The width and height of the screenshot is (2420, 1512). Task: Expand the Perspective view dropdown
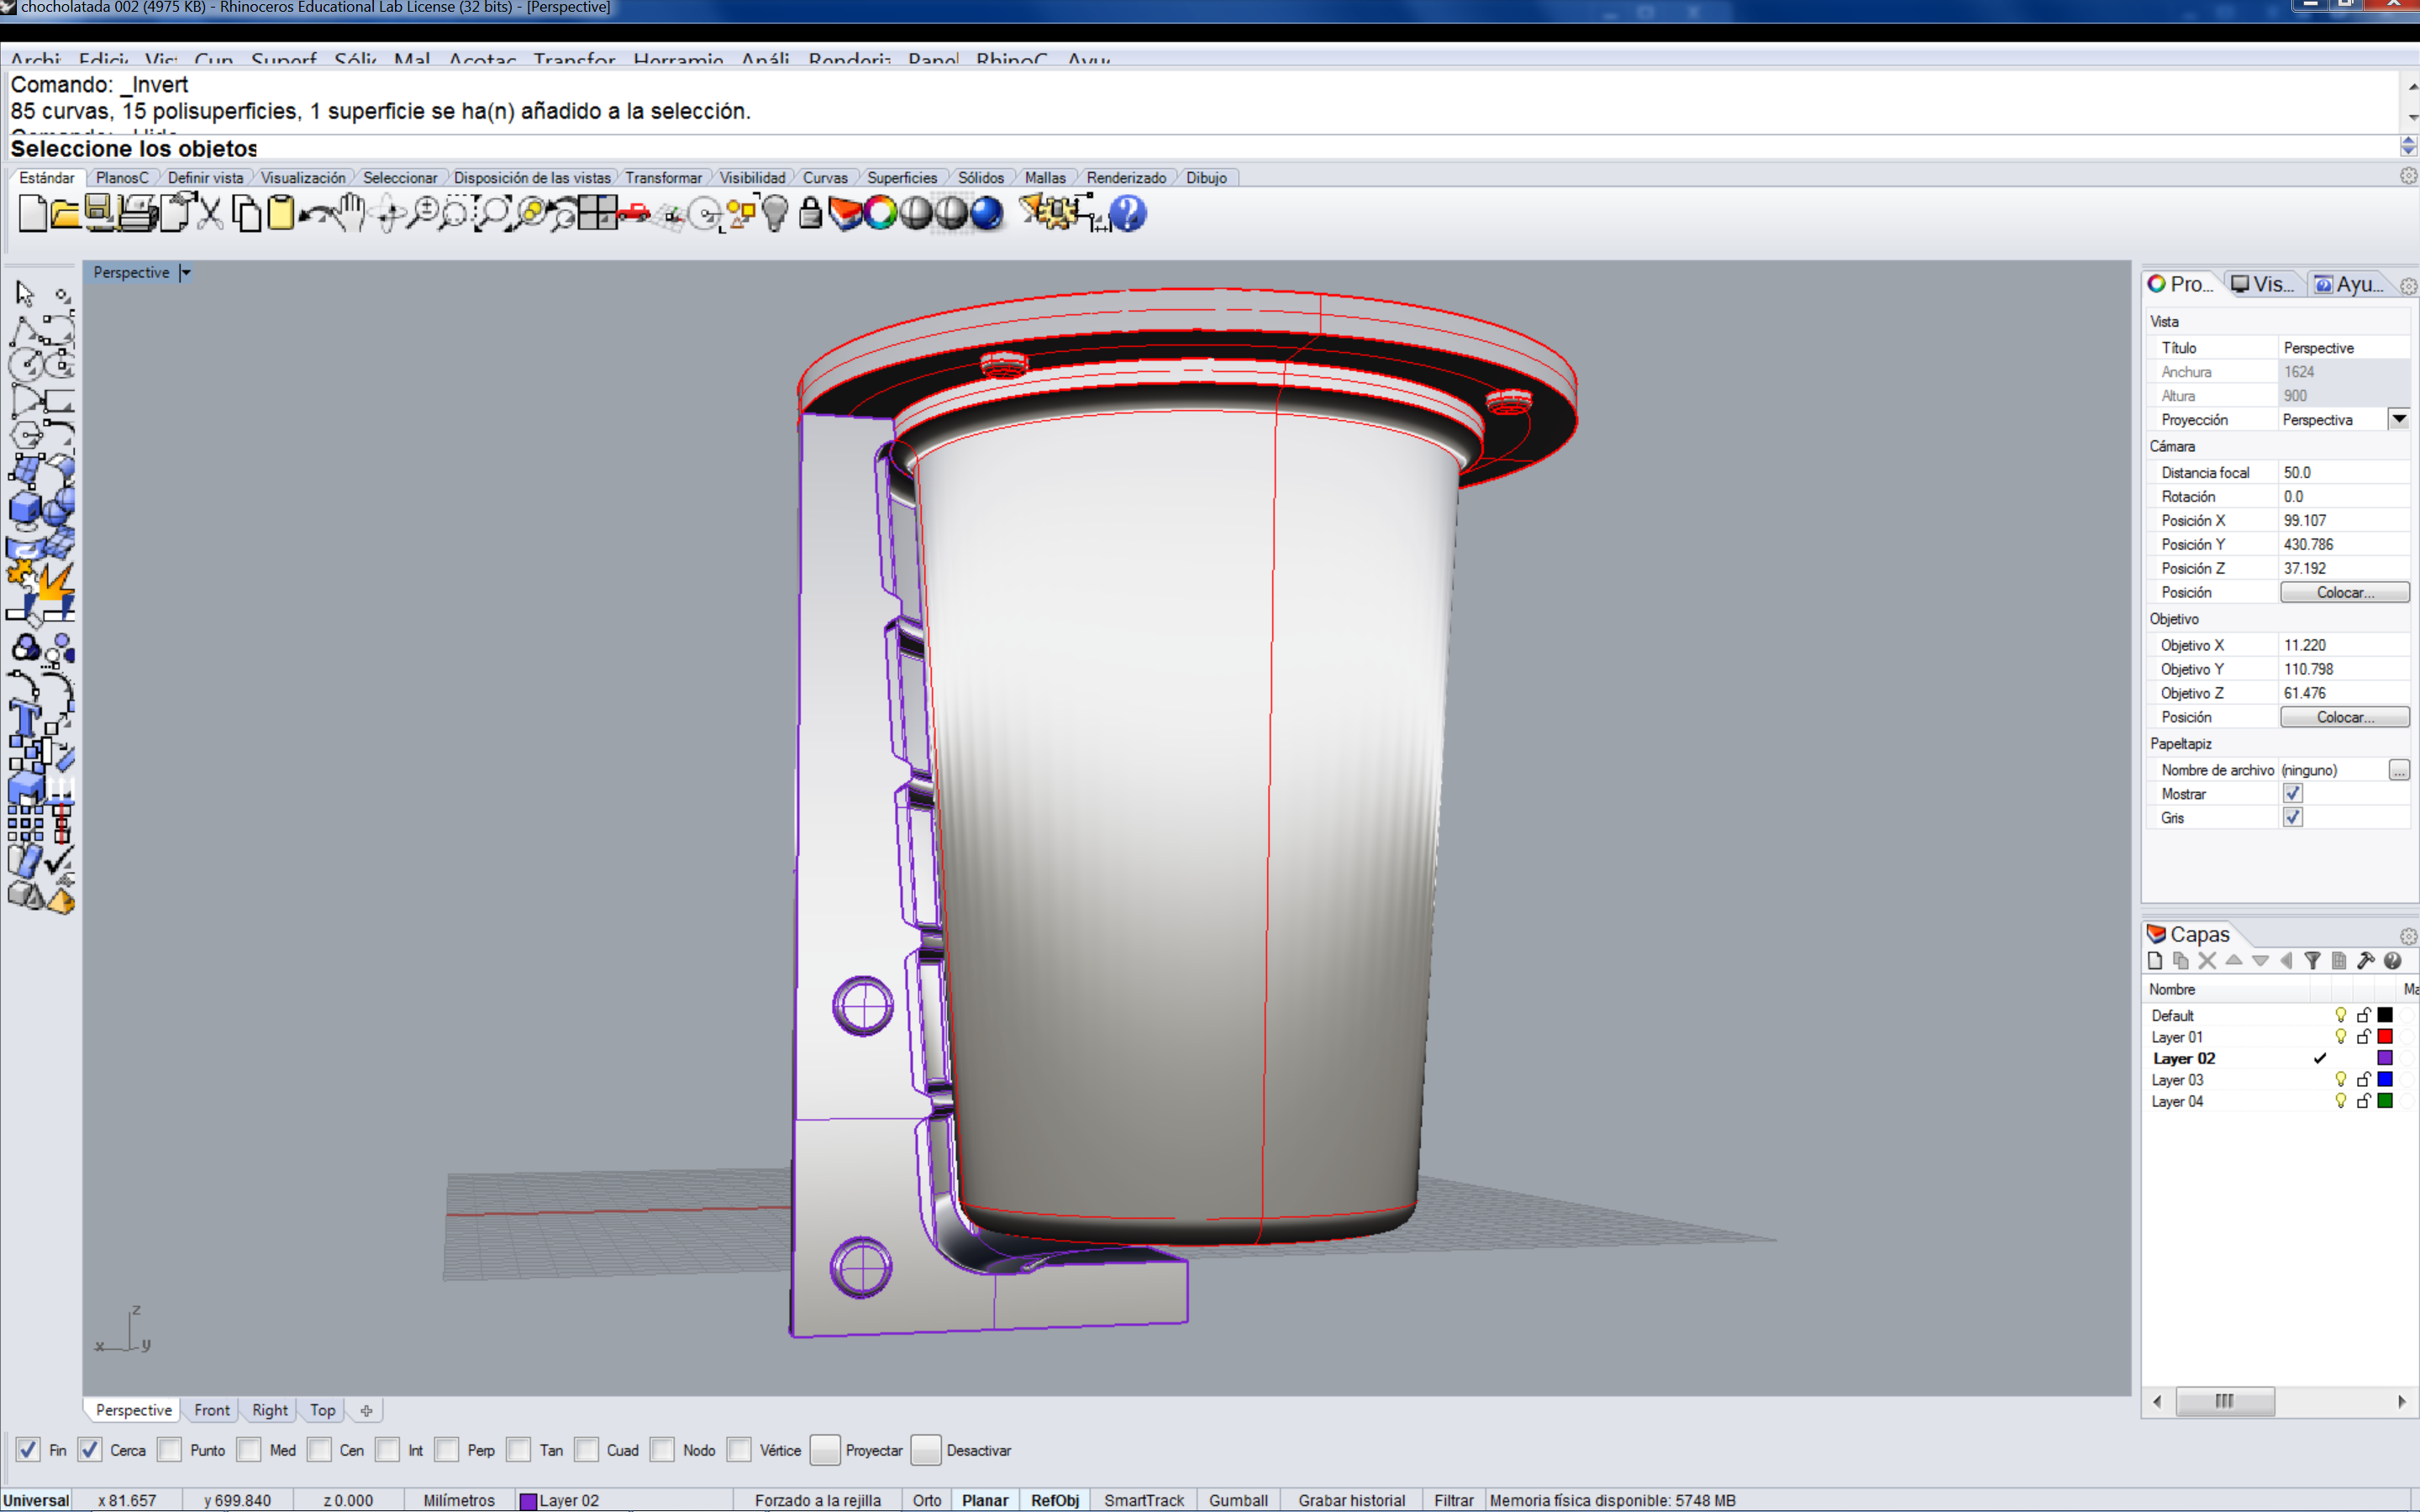(187, 272)
